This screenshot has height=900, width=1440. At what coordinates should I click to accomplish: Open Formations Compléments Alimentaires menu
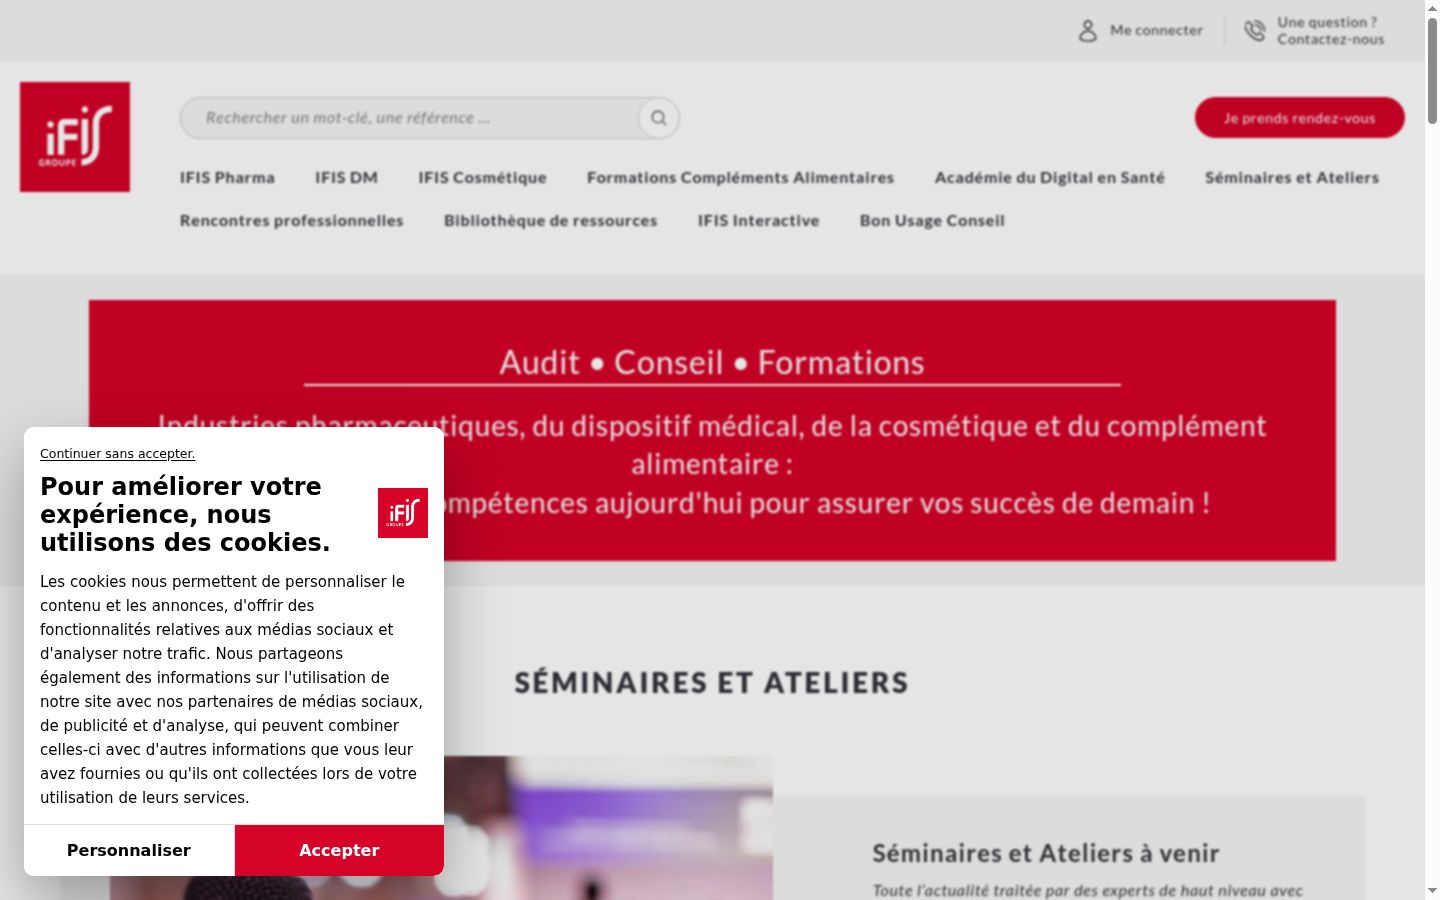(740, 178)
